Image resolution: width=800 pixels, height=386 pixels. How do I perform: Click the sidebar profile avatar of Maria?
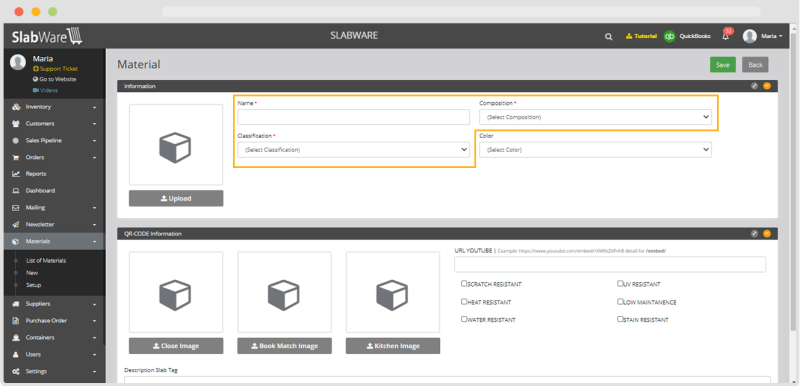[18, 62]
